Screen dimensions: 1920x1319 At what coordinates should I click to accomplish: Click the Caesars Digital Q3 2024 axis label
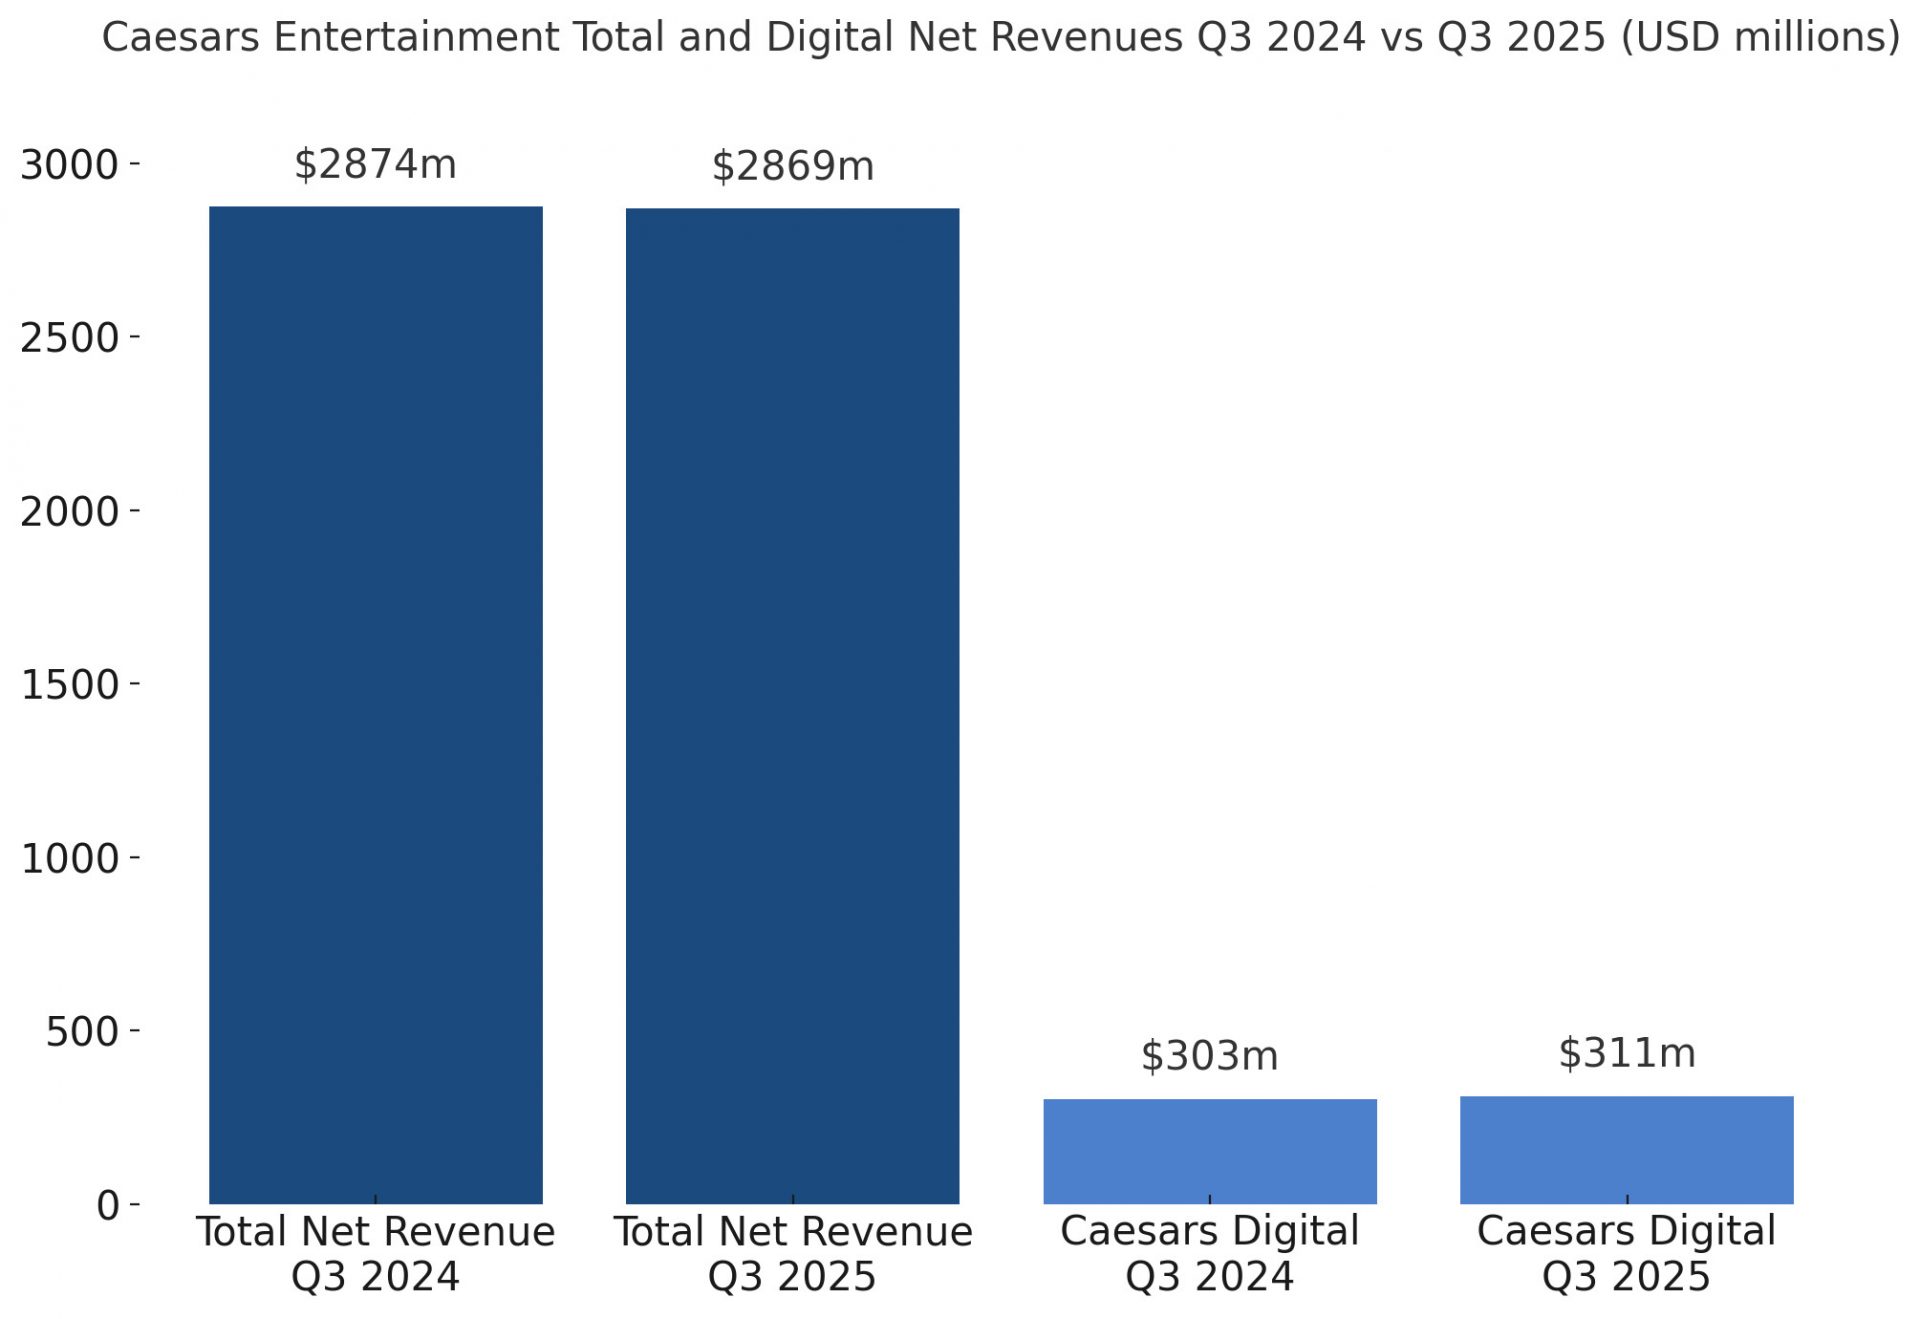coord(1209,1254)
